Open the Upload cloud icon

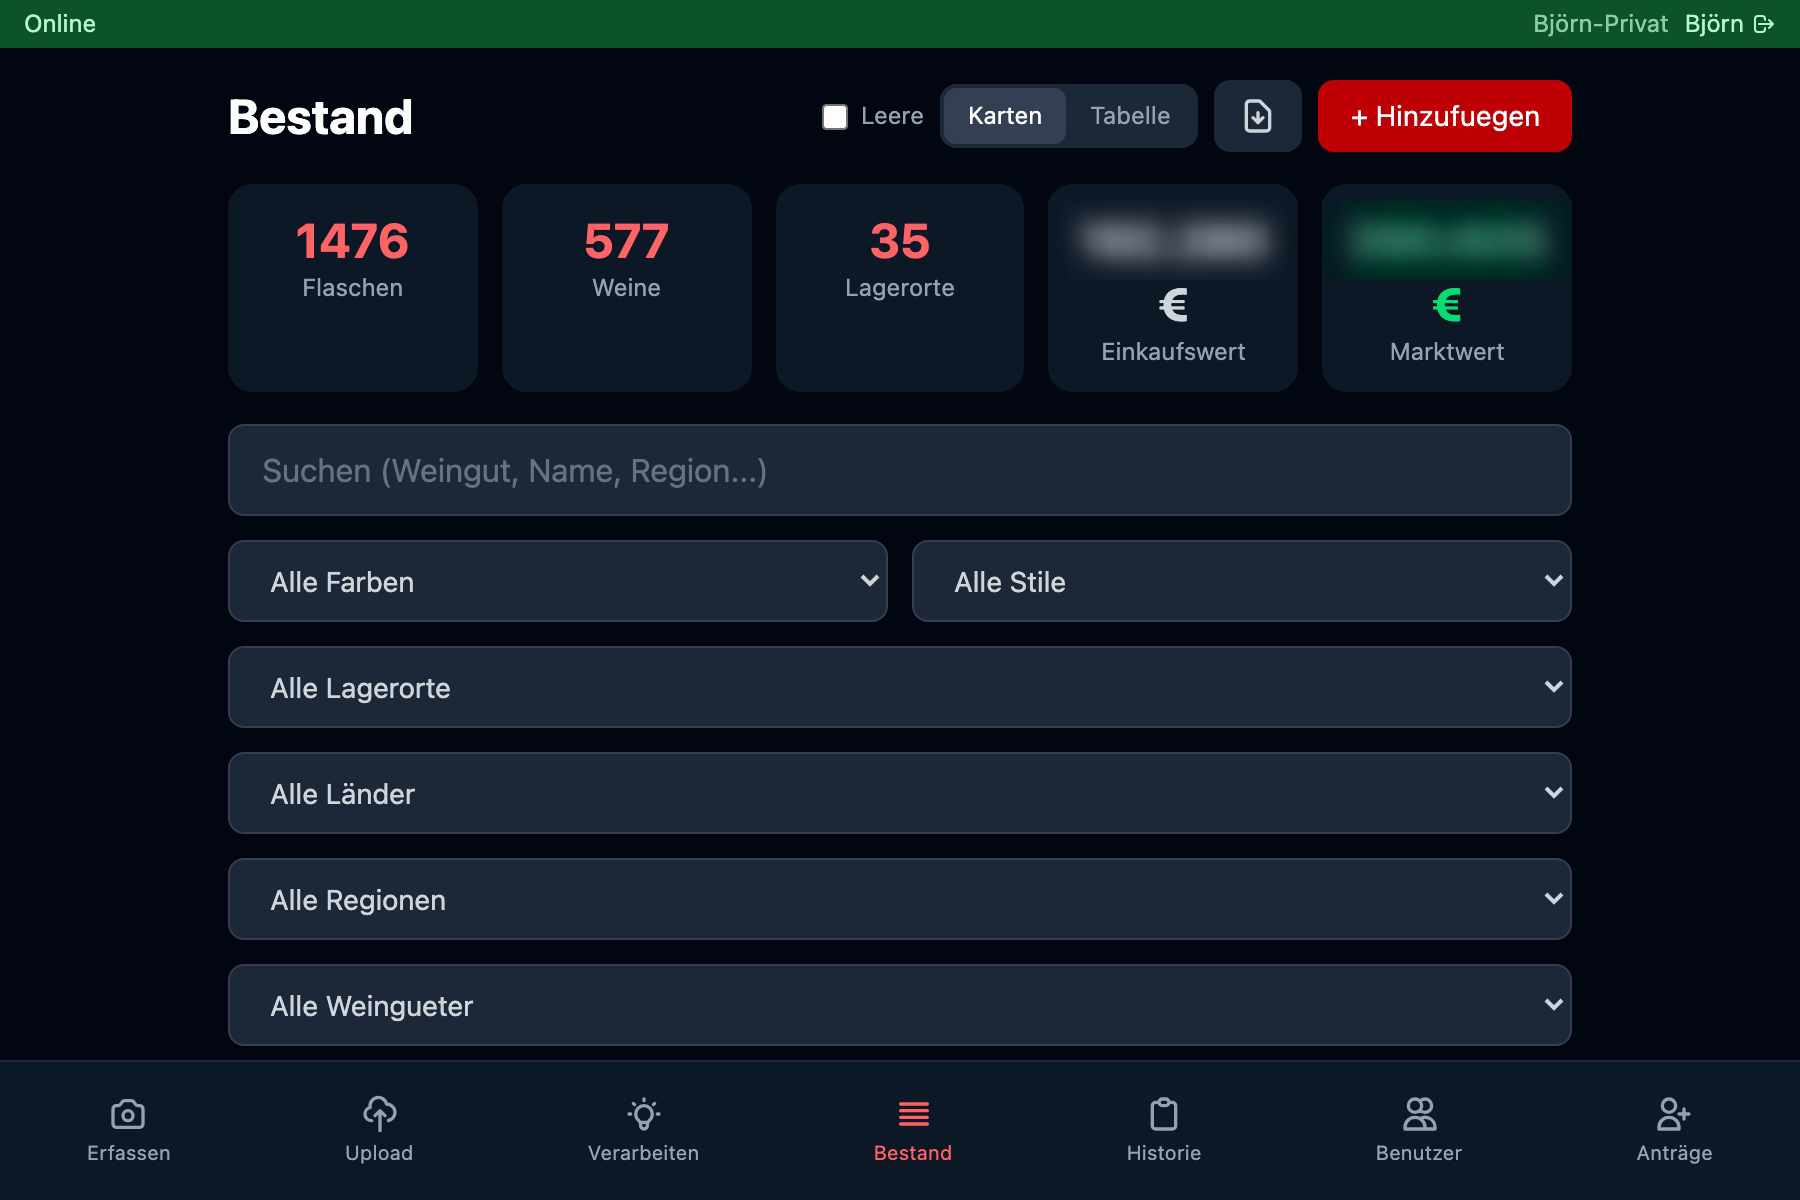point(379,1113)
